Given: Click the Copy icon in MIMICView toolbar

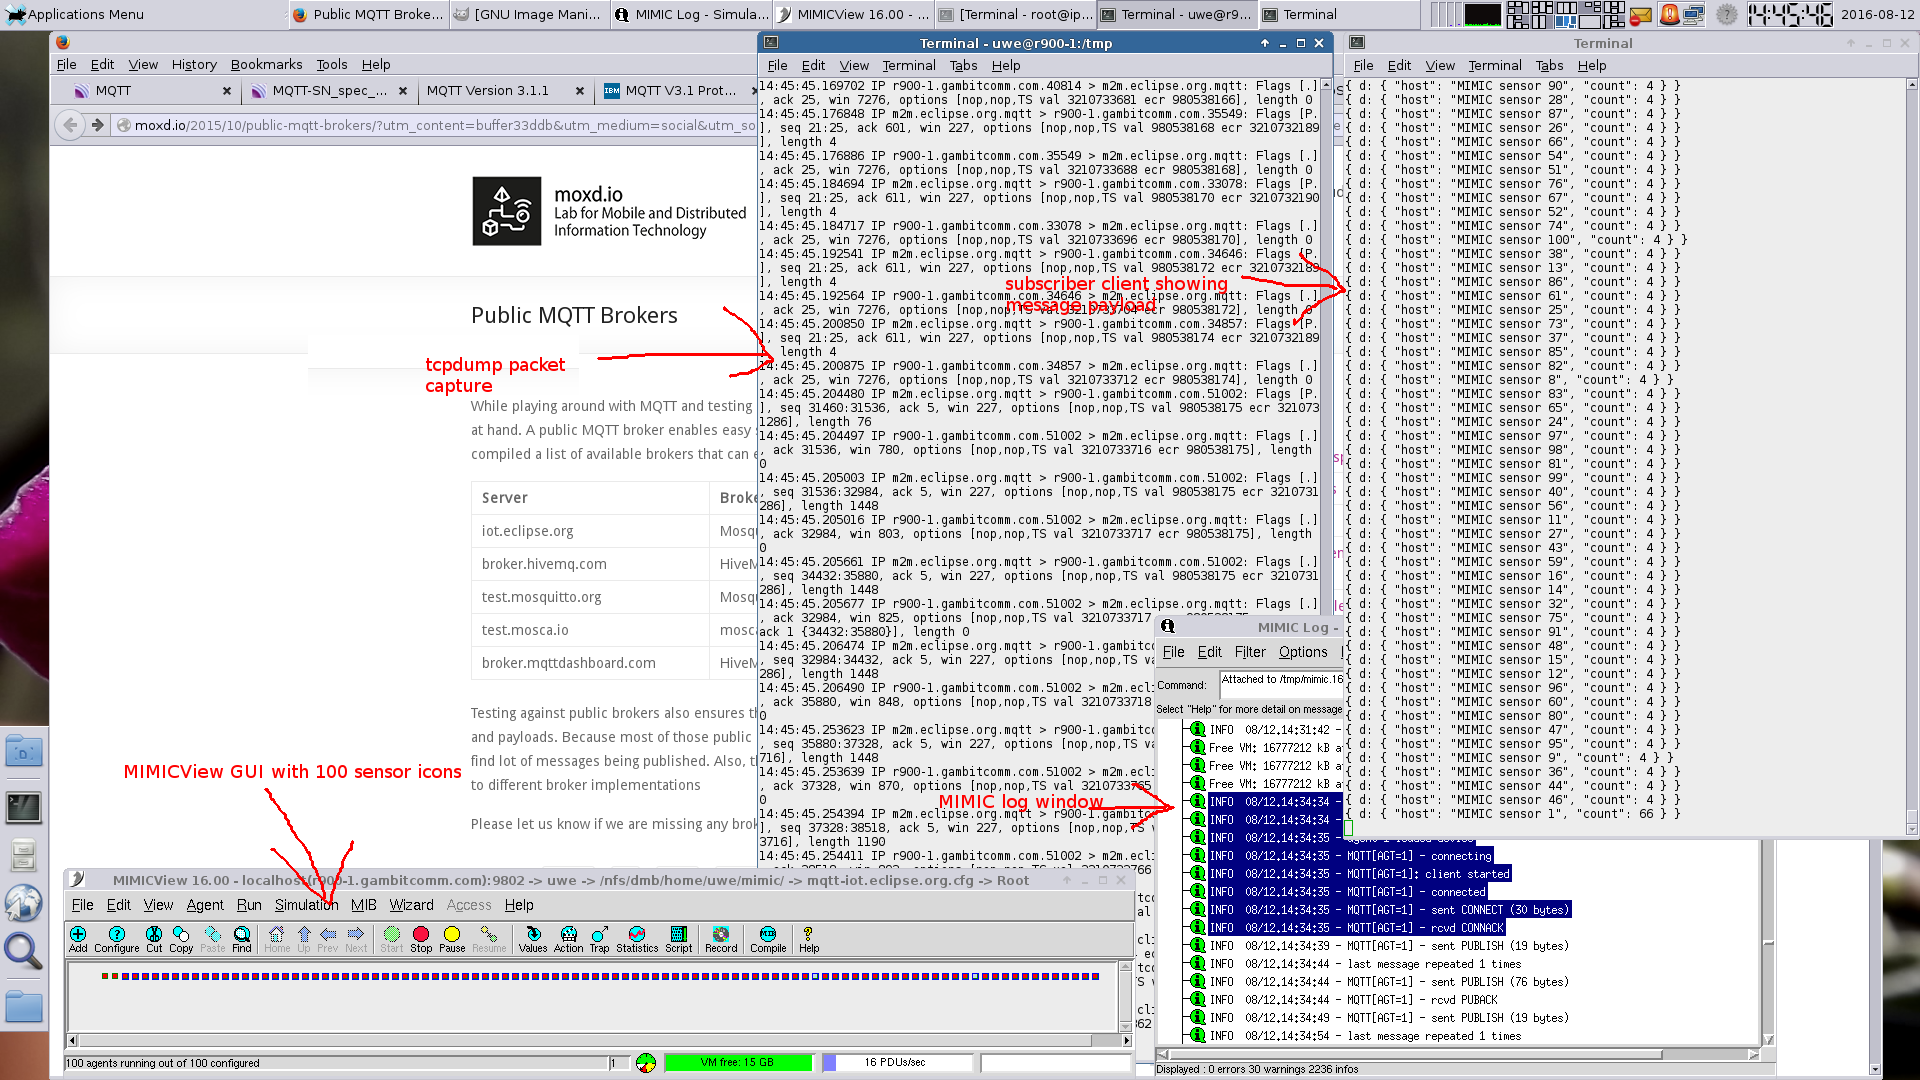Looking at the screenshot, I should 181,939.
